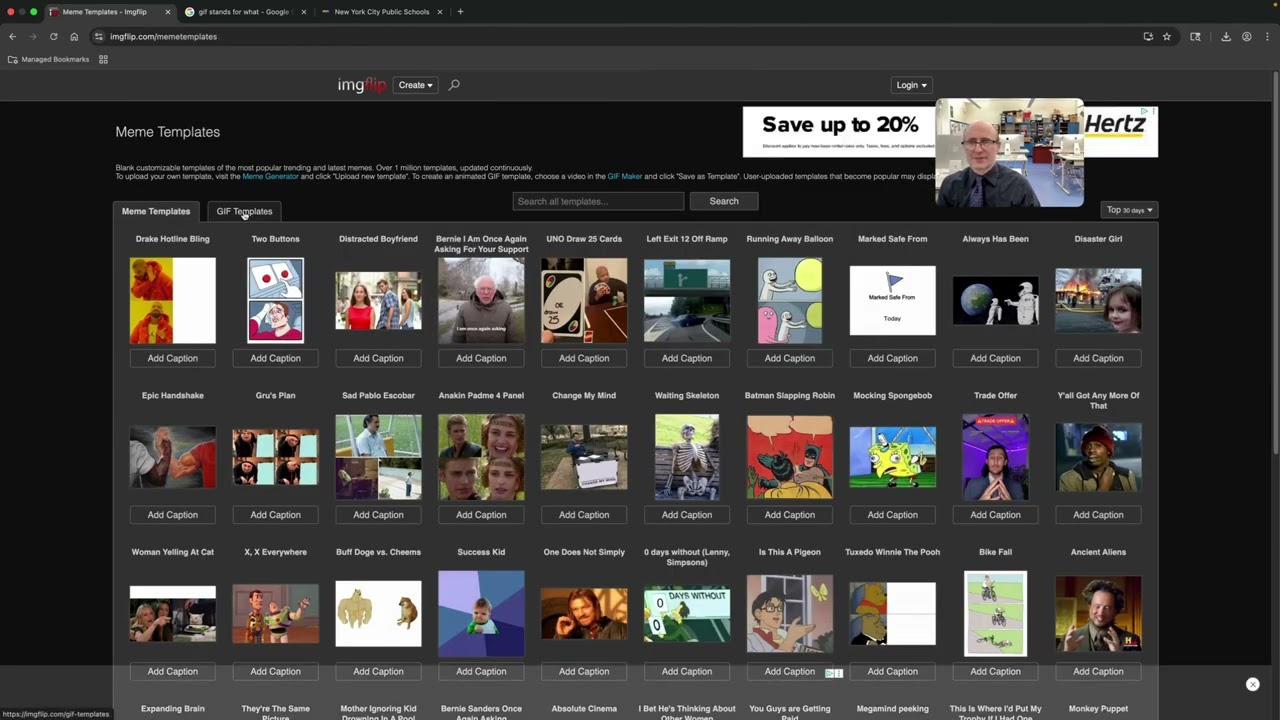
Task: Open a new browser tab
Action: click(460, 12)
